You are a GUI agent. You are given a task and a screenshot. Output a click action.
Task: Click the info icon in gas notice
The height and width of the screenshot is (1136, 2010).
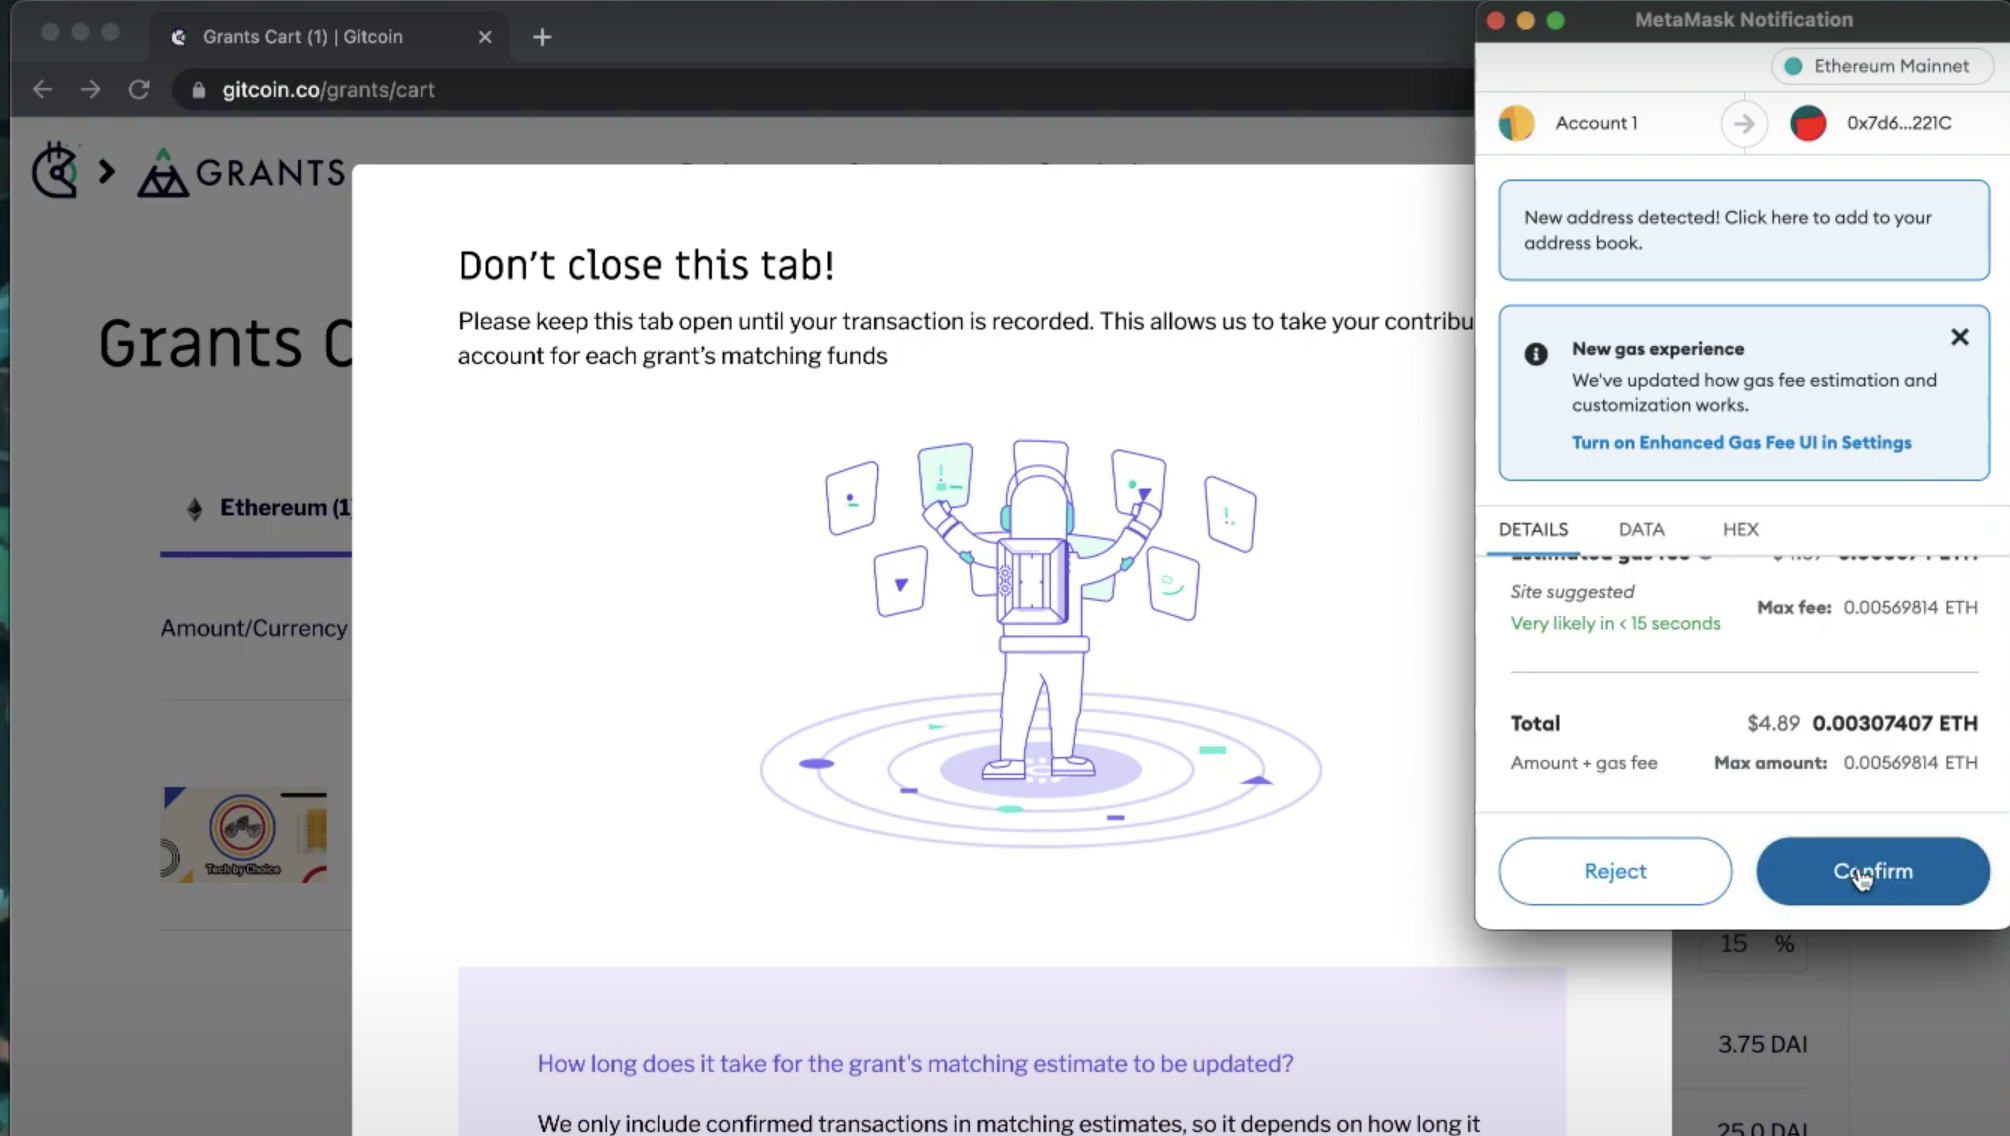[x=1536, y=354]
